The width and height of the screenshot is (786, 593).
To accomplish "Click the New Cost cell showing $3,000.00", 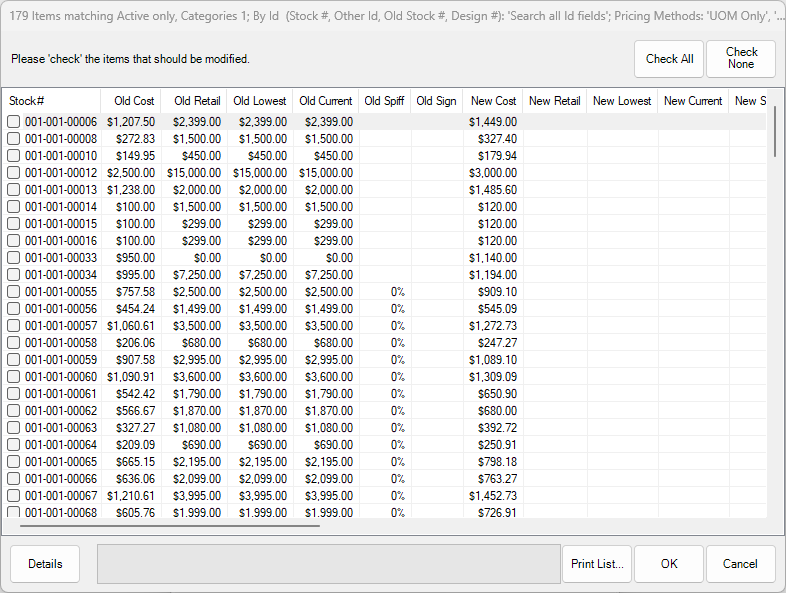I will click(x=492, y=173).
